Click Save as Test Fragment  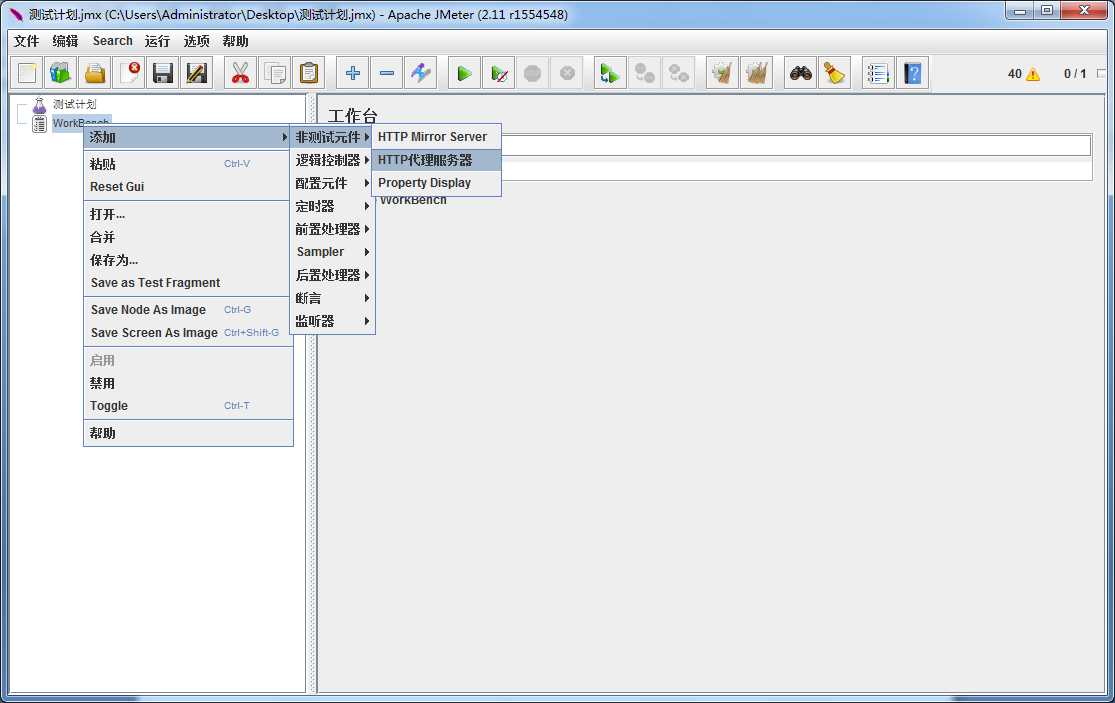coord(188,282)
